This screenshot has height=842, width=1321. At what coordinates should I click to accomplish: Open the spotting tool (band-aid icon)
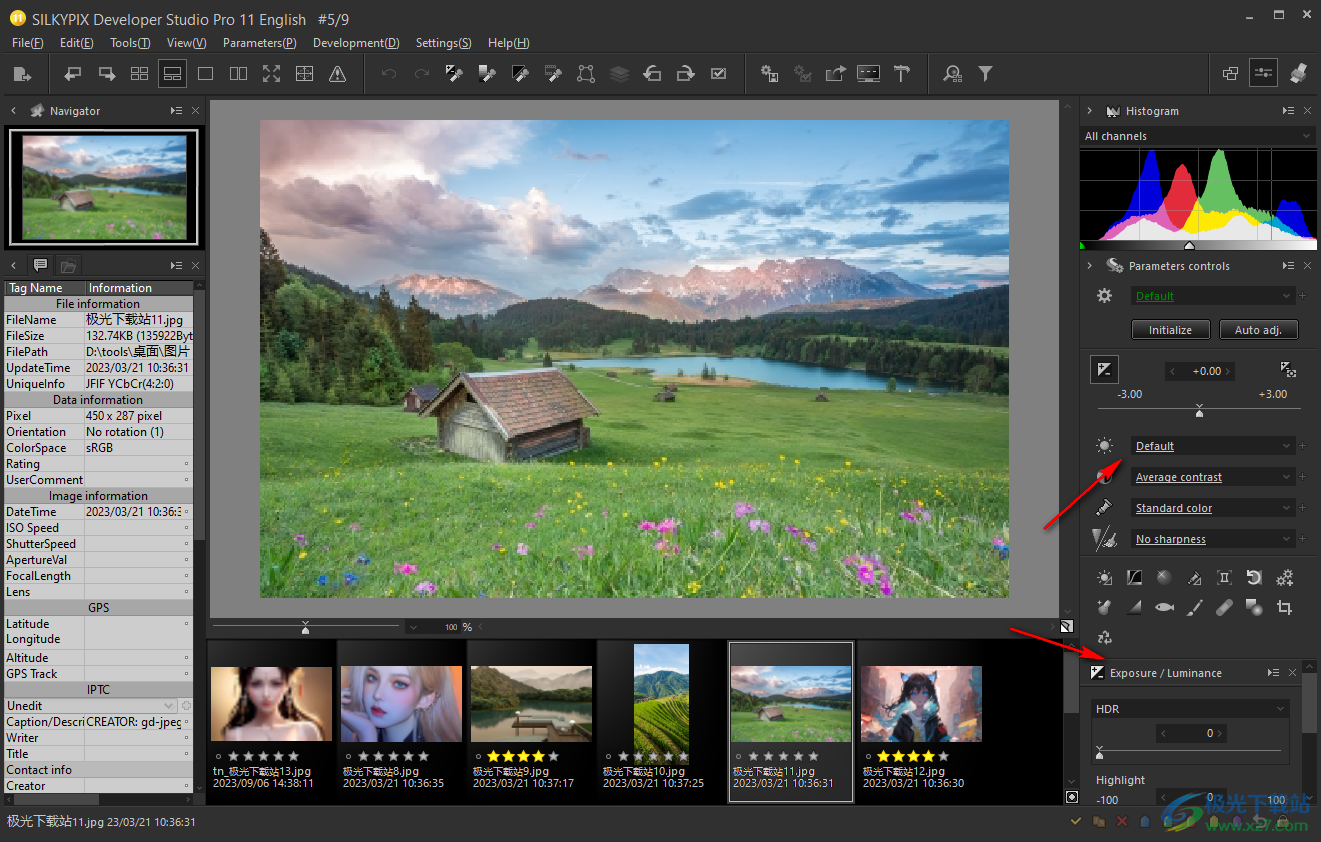pyautogui.click(x=1223, y=607)
